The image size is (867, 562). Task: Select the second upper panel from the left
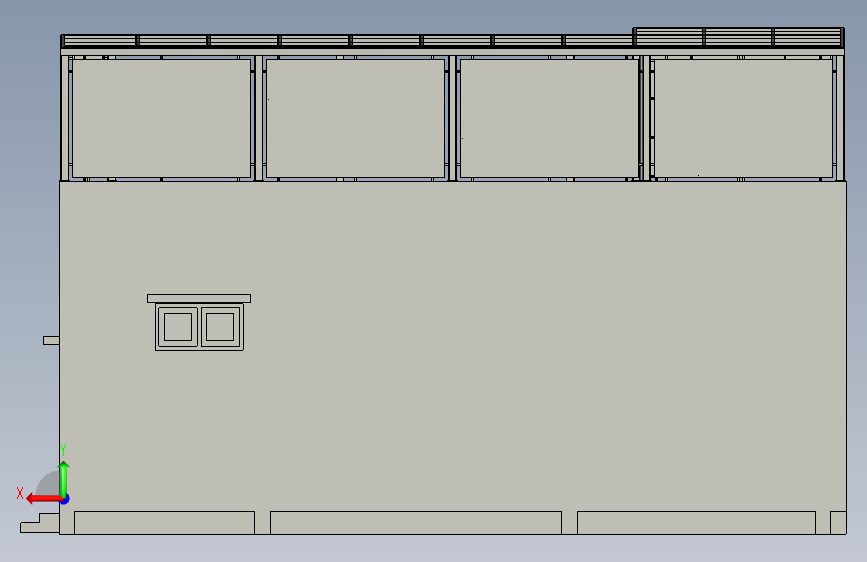[356, 118]
